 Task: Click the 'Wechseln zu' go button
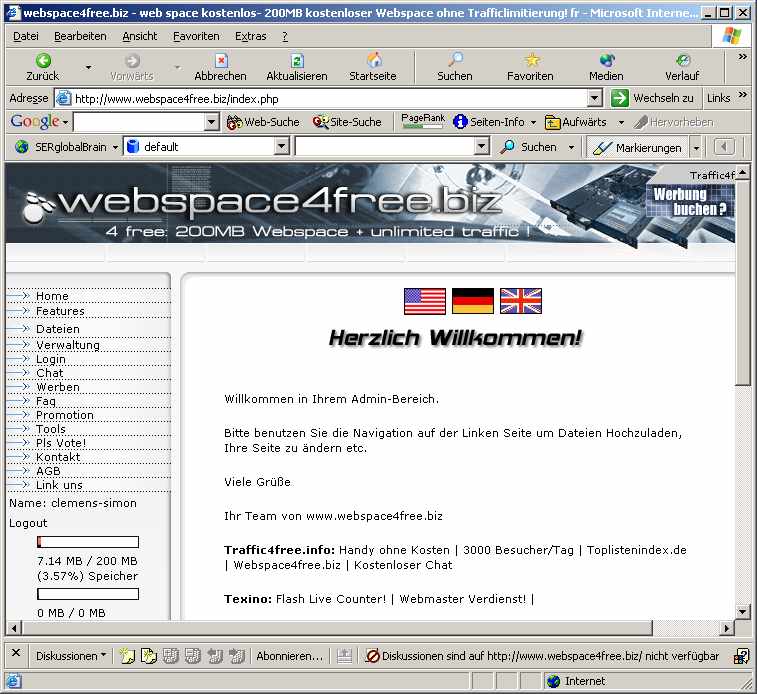tap(653, 98)
